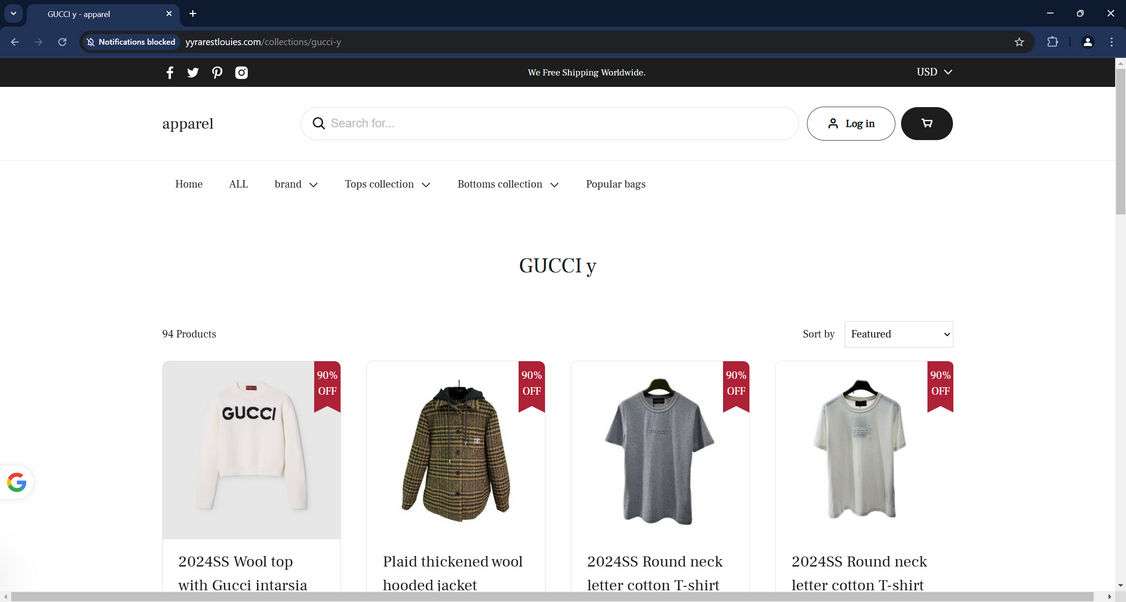Open the shopping cart
Screen dimensions: 1126x602
coord(926,124)
